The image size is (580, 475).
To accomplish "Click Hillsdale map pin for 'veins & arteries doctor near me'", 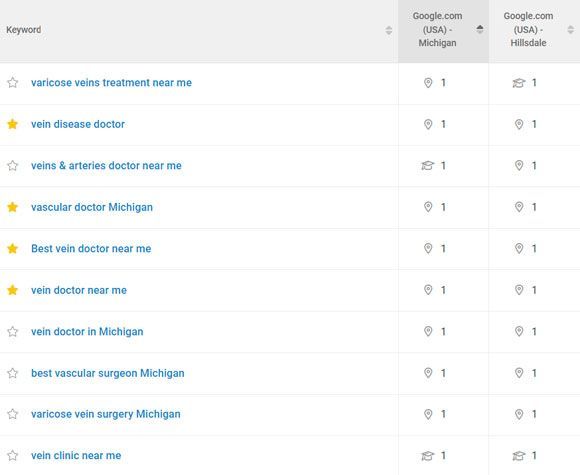I will coord(519,165).
